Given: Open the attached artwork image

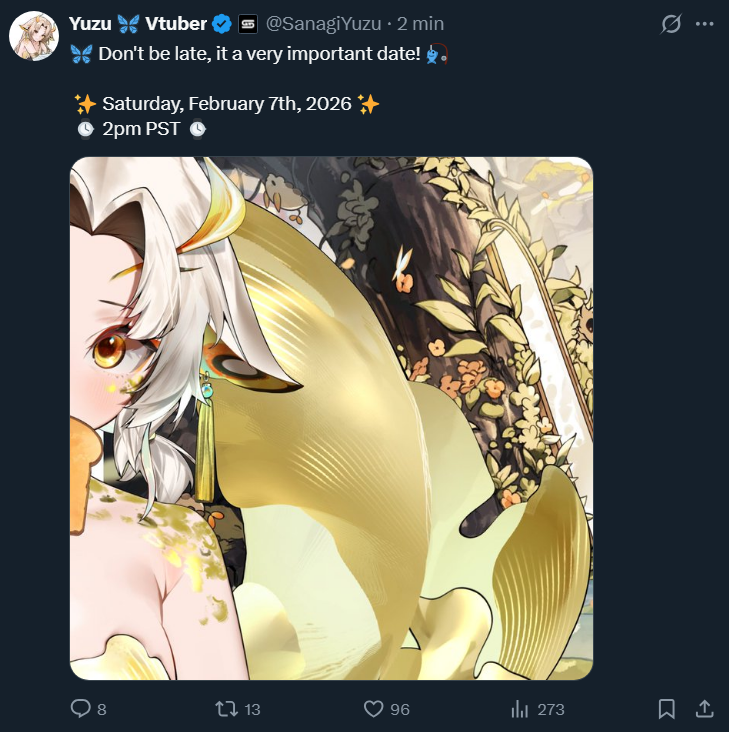Looking at the screenshot, I should [331, 418].
